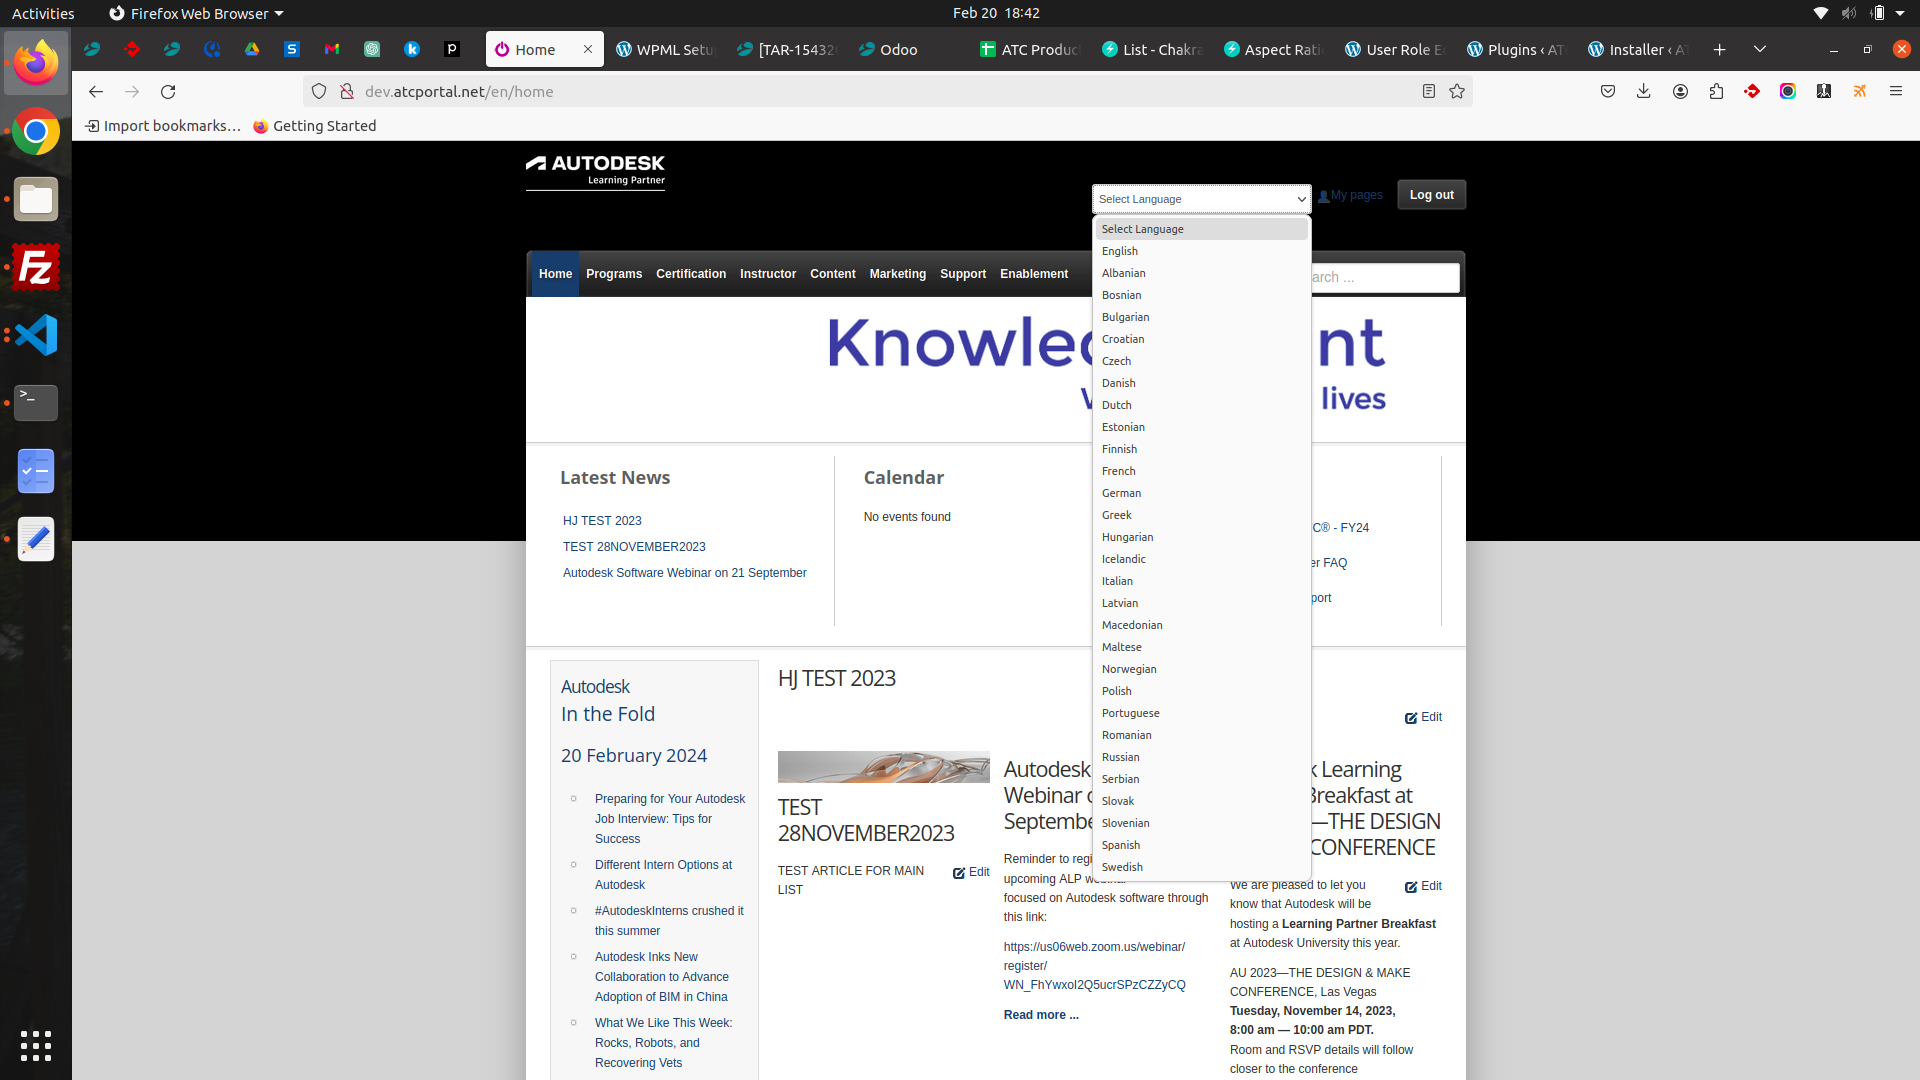Choose German from language list
This screenshot has height=1080, width=1920.
click(x=1201, y=493)
